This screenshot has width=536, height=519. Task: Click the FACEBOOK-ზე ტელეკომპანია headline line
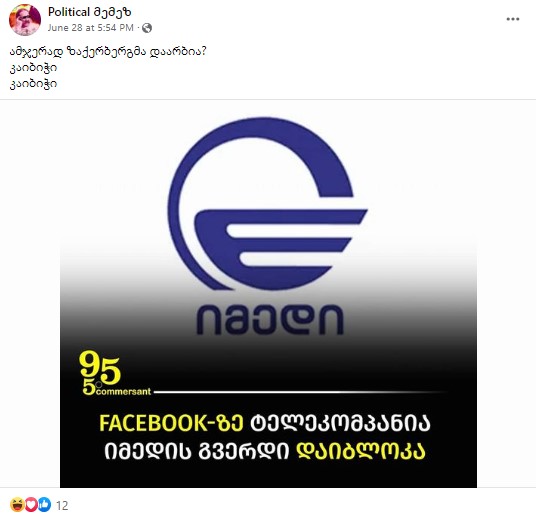click(x=265, y=423)
